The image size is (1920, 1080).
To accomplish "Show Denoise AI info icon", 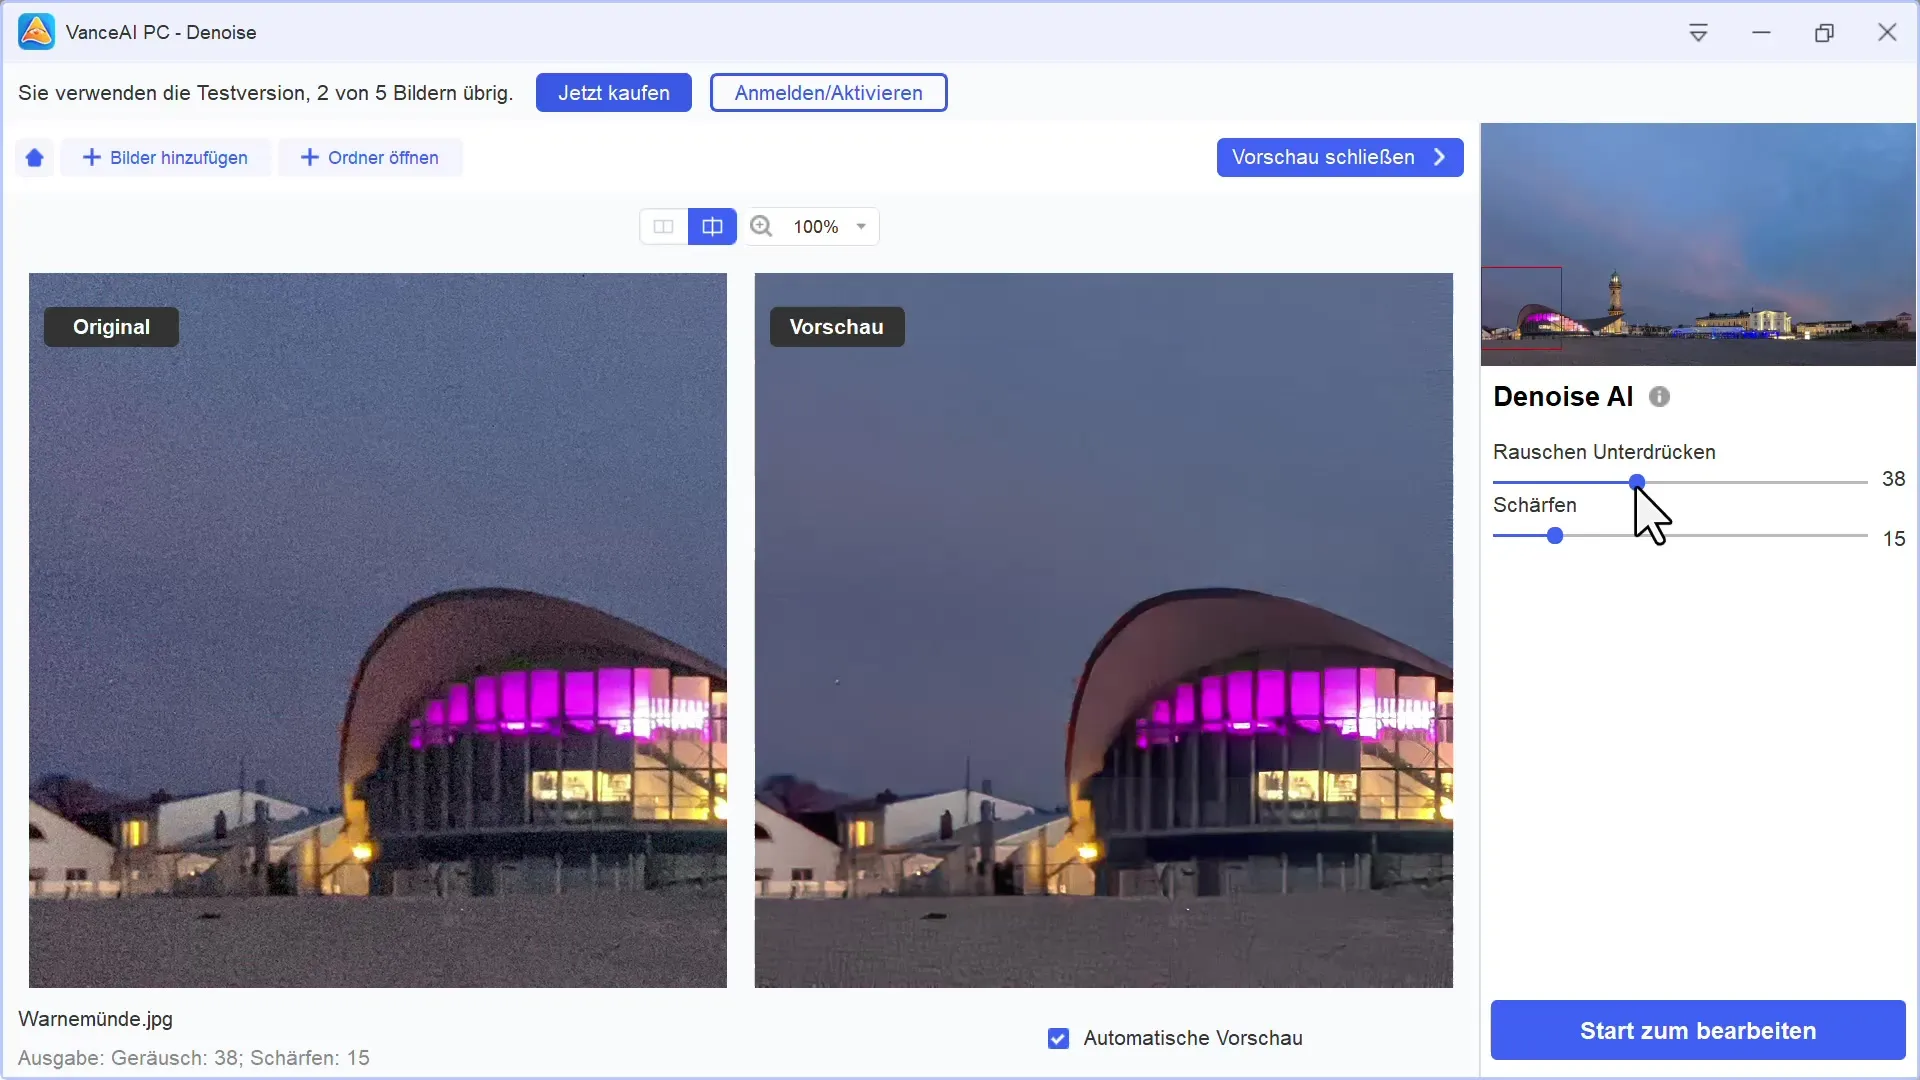I will pos(1659,397).
